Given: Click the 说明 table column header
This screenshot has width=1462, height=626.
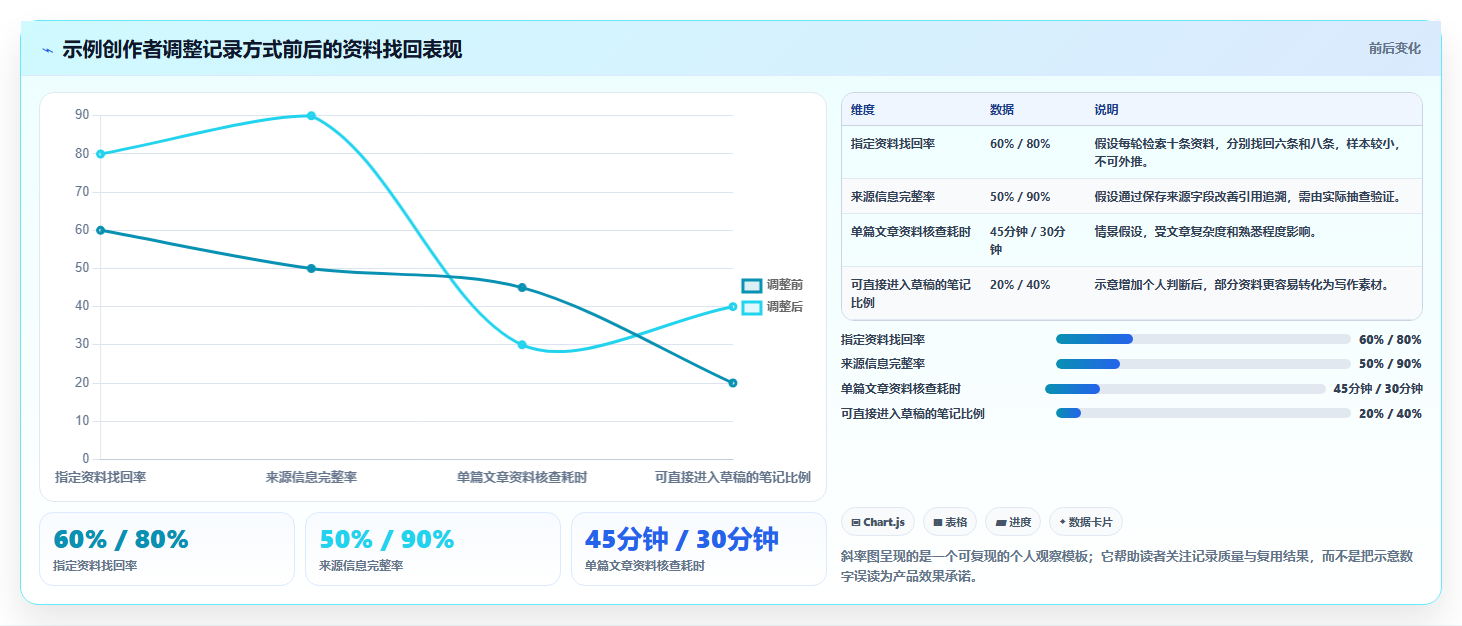Looking at the screenshot, I should point(1107,110).
